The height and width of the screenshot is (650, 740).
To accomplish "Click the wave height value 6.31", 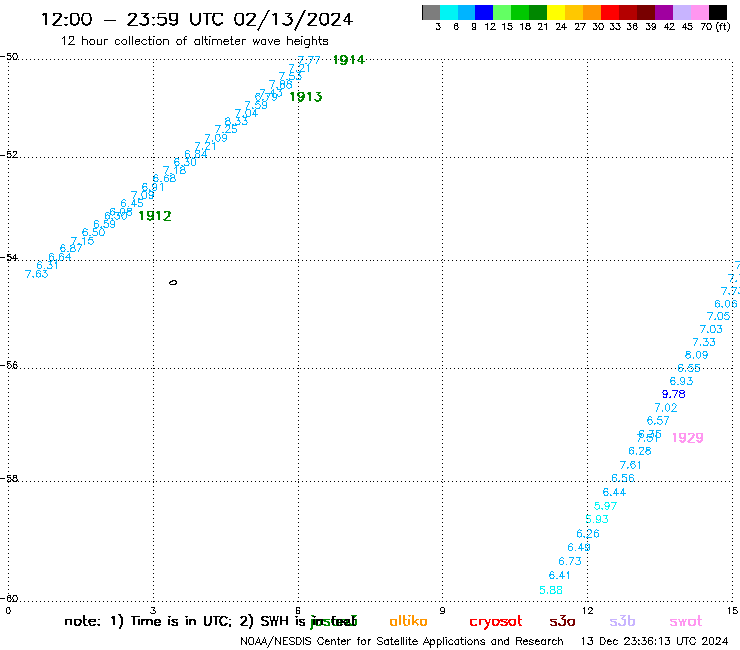I will point(47,266).
